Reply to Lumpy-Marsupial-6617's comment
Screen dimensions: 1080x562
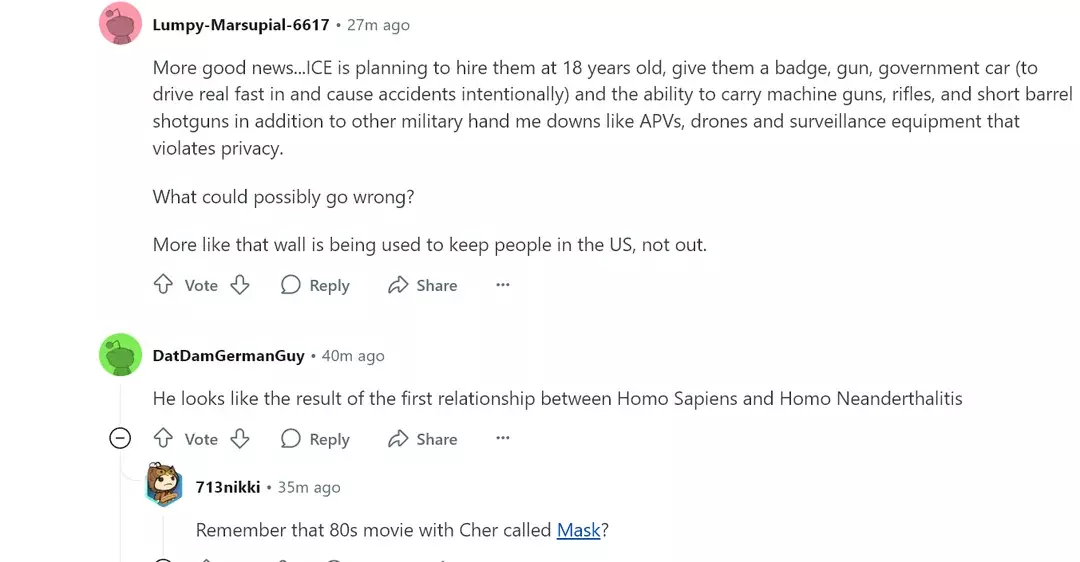click(x=315, y=285)
